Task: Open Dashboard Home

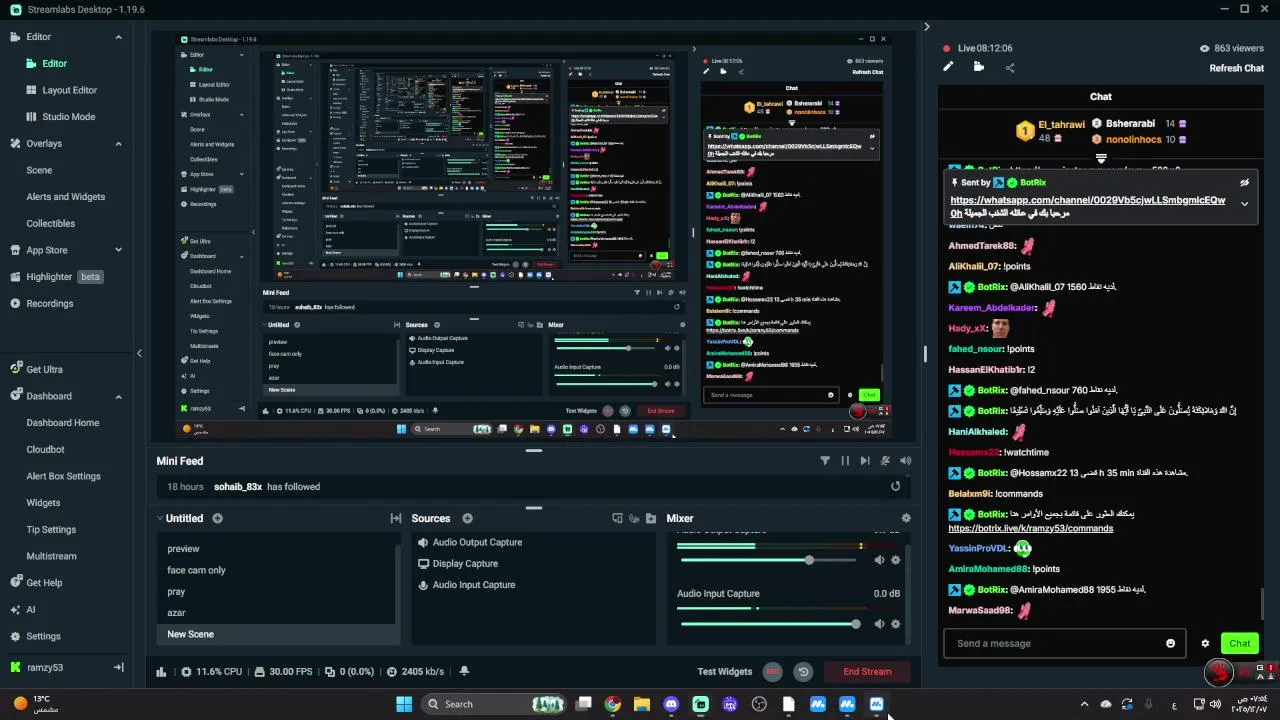Action: [x=62, y=423]
